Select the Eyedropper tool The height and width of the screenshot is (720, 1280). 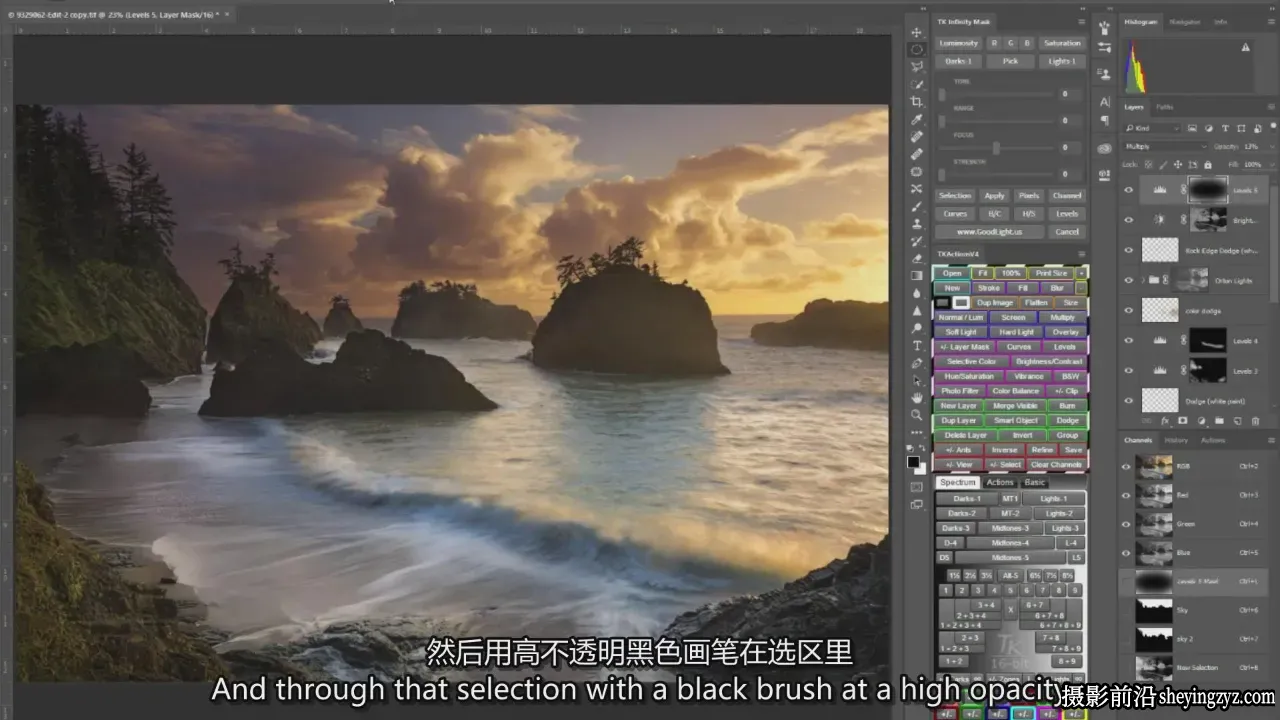click(x=916, y=119)
